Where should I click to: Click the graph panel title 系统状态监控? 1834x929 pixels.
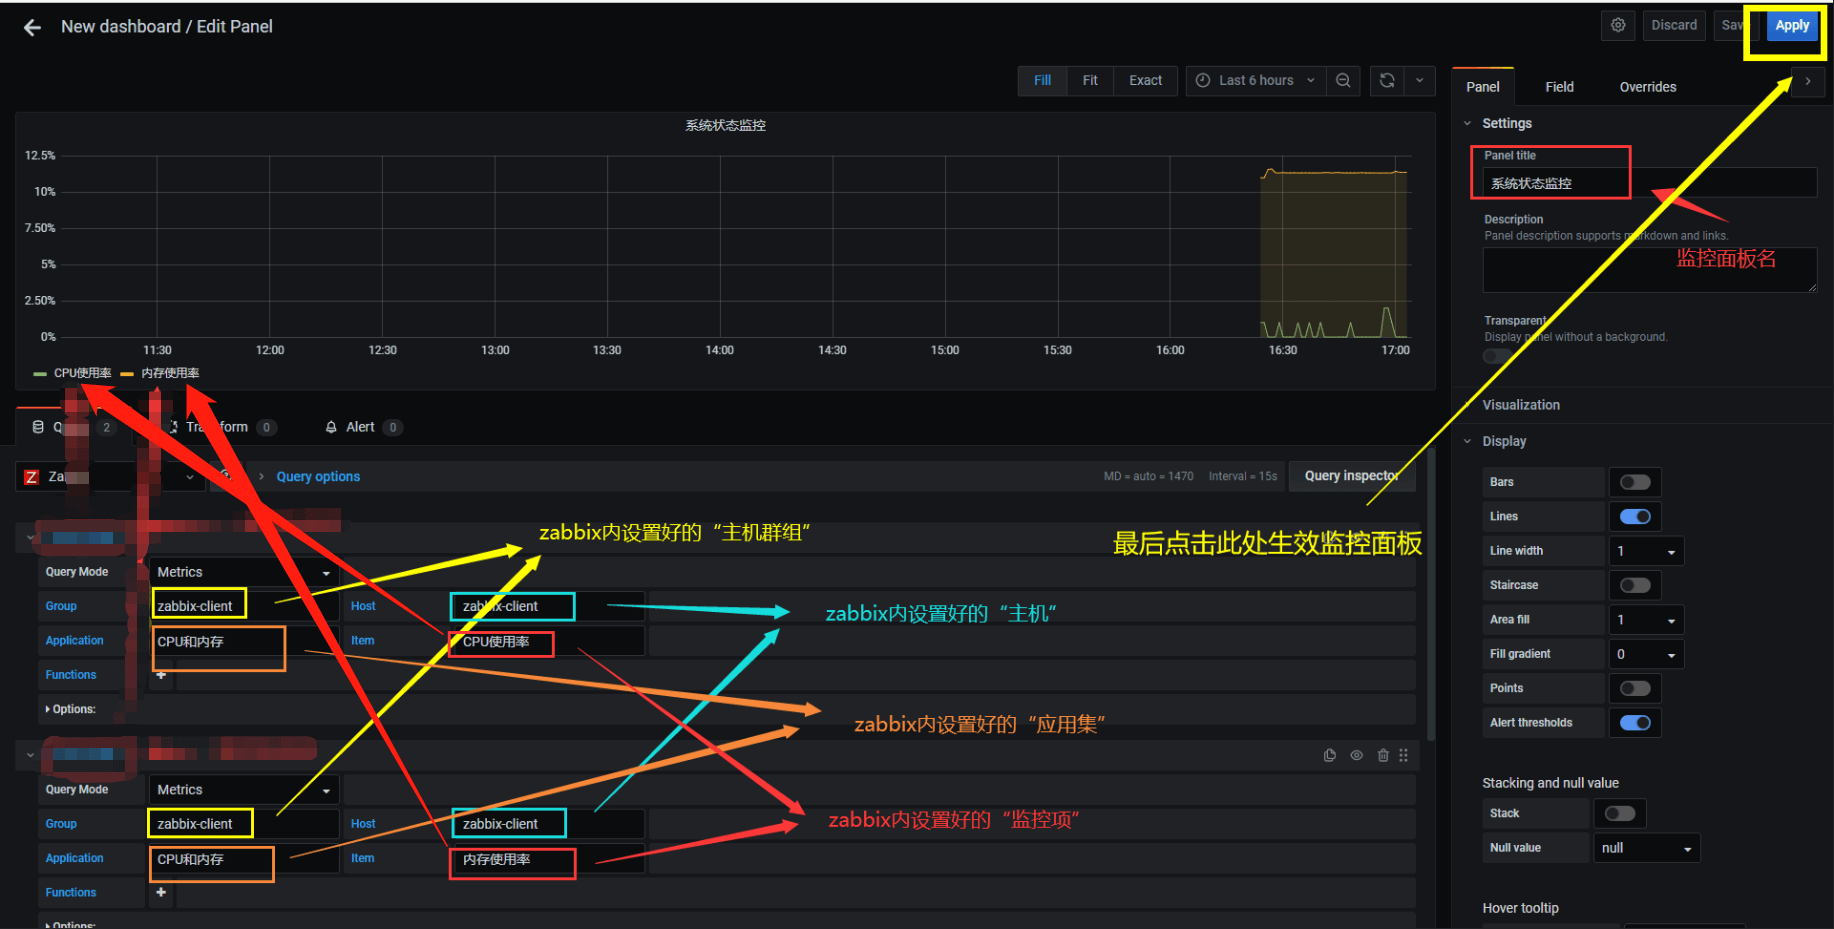pyautogui.click(x=725, y=125)
